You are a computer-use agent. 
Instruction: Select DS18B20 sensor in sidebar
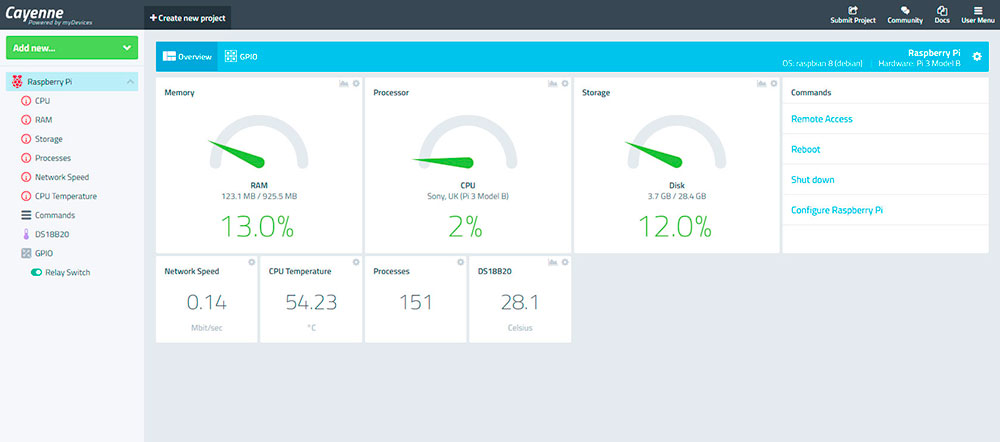[52, 234]
